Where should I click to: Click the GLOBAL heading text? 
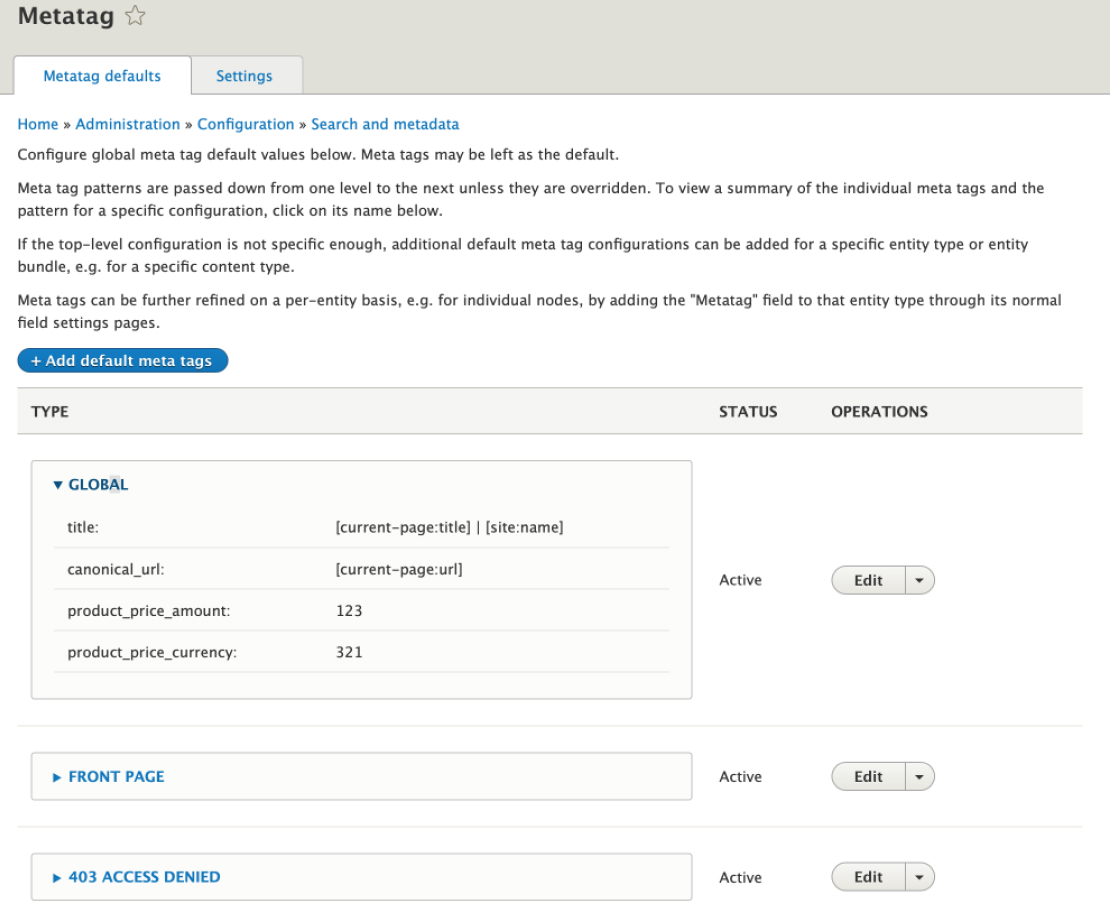98,484
